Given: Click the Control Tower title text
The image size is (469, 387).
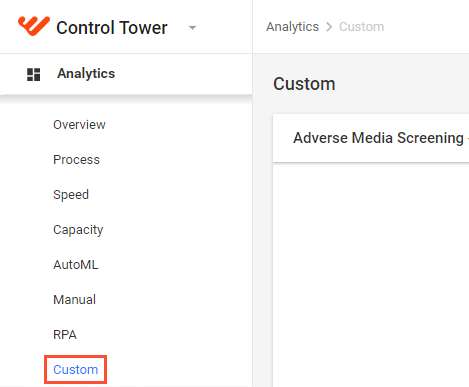Looking at the screenshot, I should click(112, 28).
